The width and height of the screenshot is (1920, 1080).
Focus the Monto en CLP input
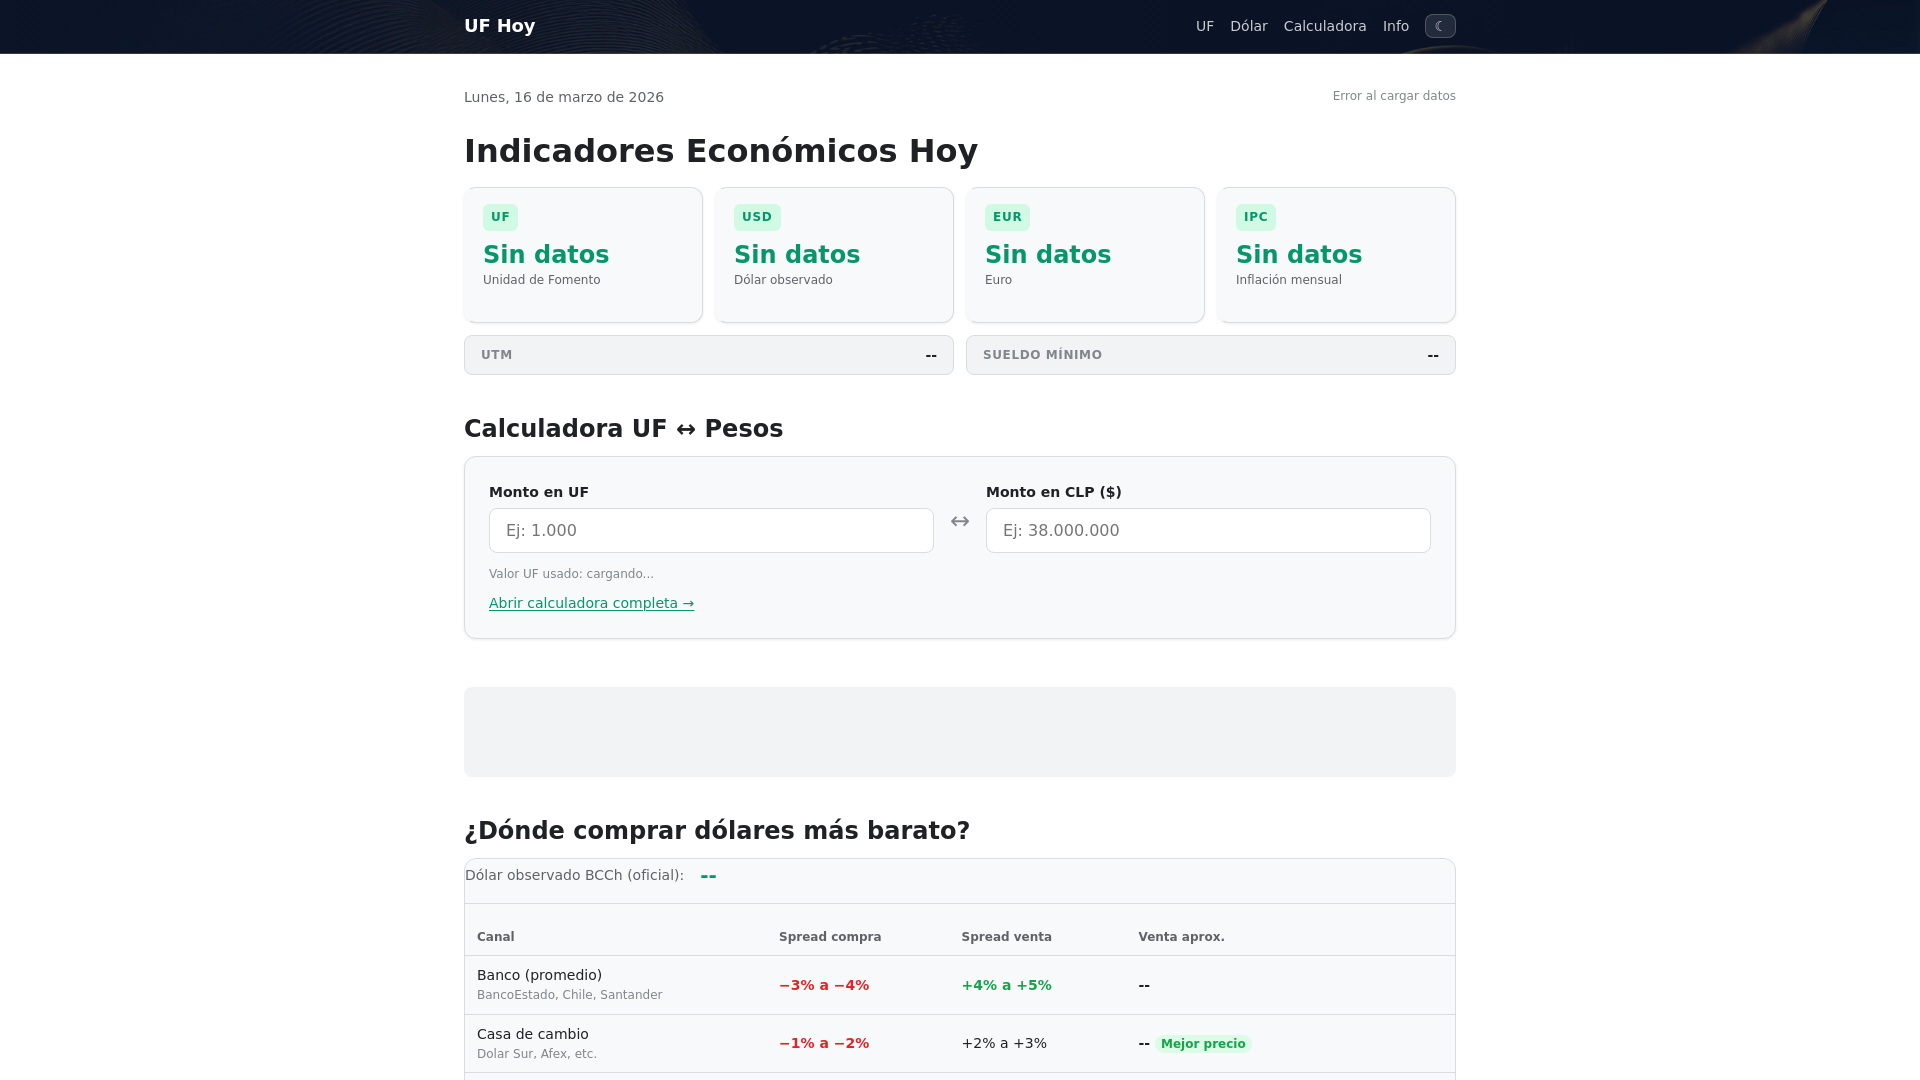coord(1208,530)
